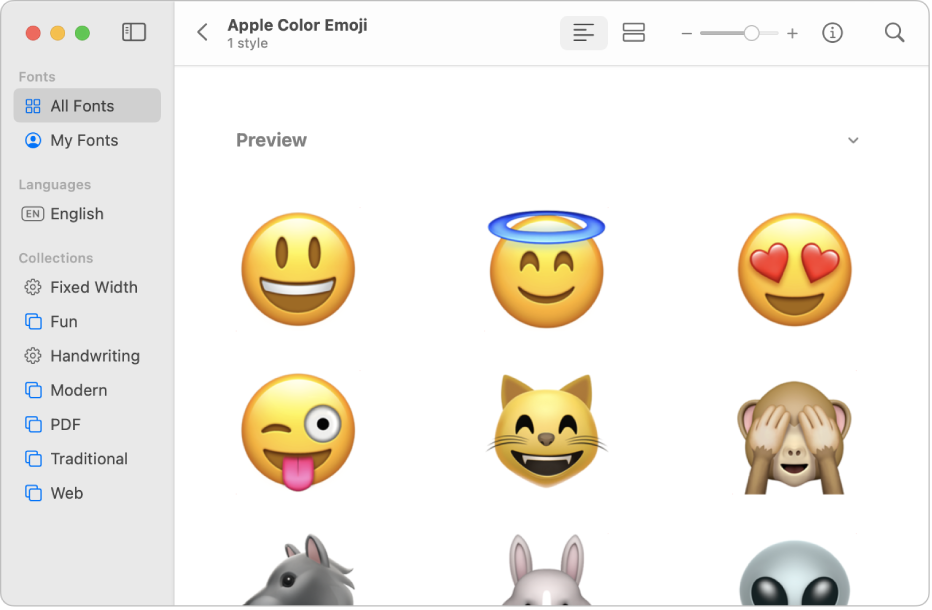Click the Apple Color Emoji title
932x610 pixels.
coord(297,25)
